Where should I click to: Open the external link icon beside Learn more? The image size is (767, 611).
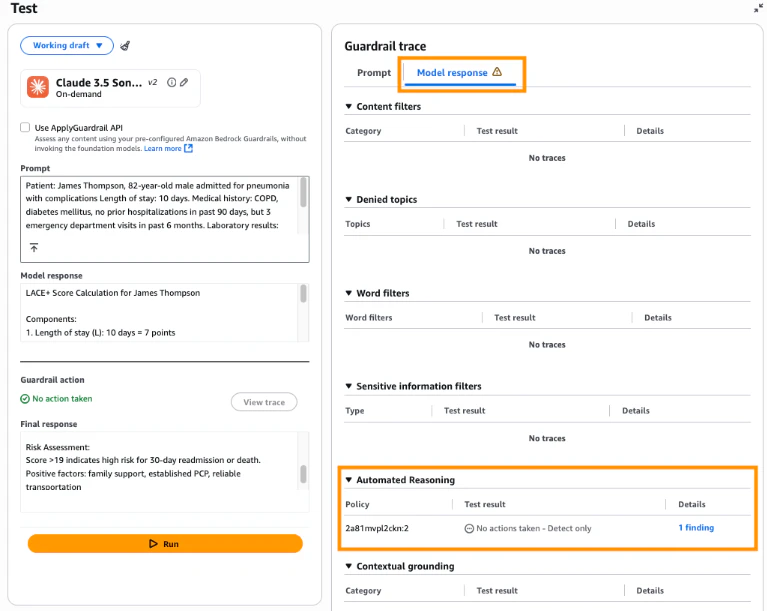(x=188, y=148)
